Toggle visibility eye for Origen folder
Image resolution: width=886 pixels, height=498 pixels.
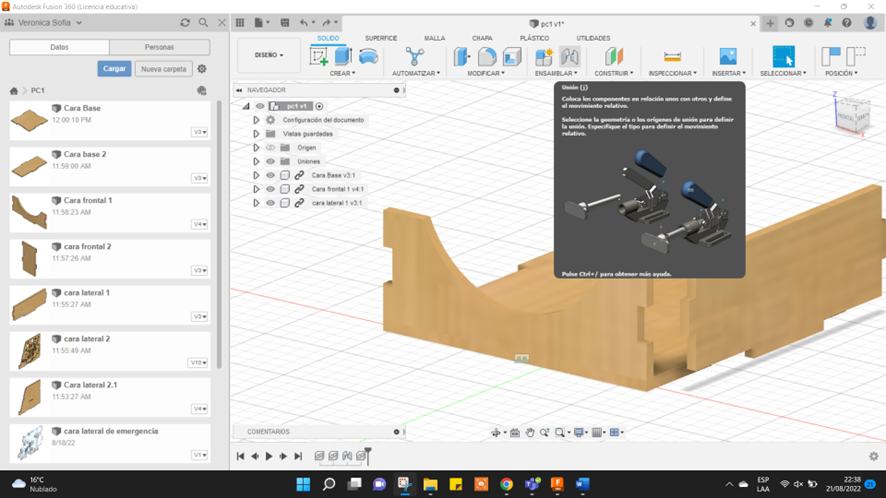point(271,148)
